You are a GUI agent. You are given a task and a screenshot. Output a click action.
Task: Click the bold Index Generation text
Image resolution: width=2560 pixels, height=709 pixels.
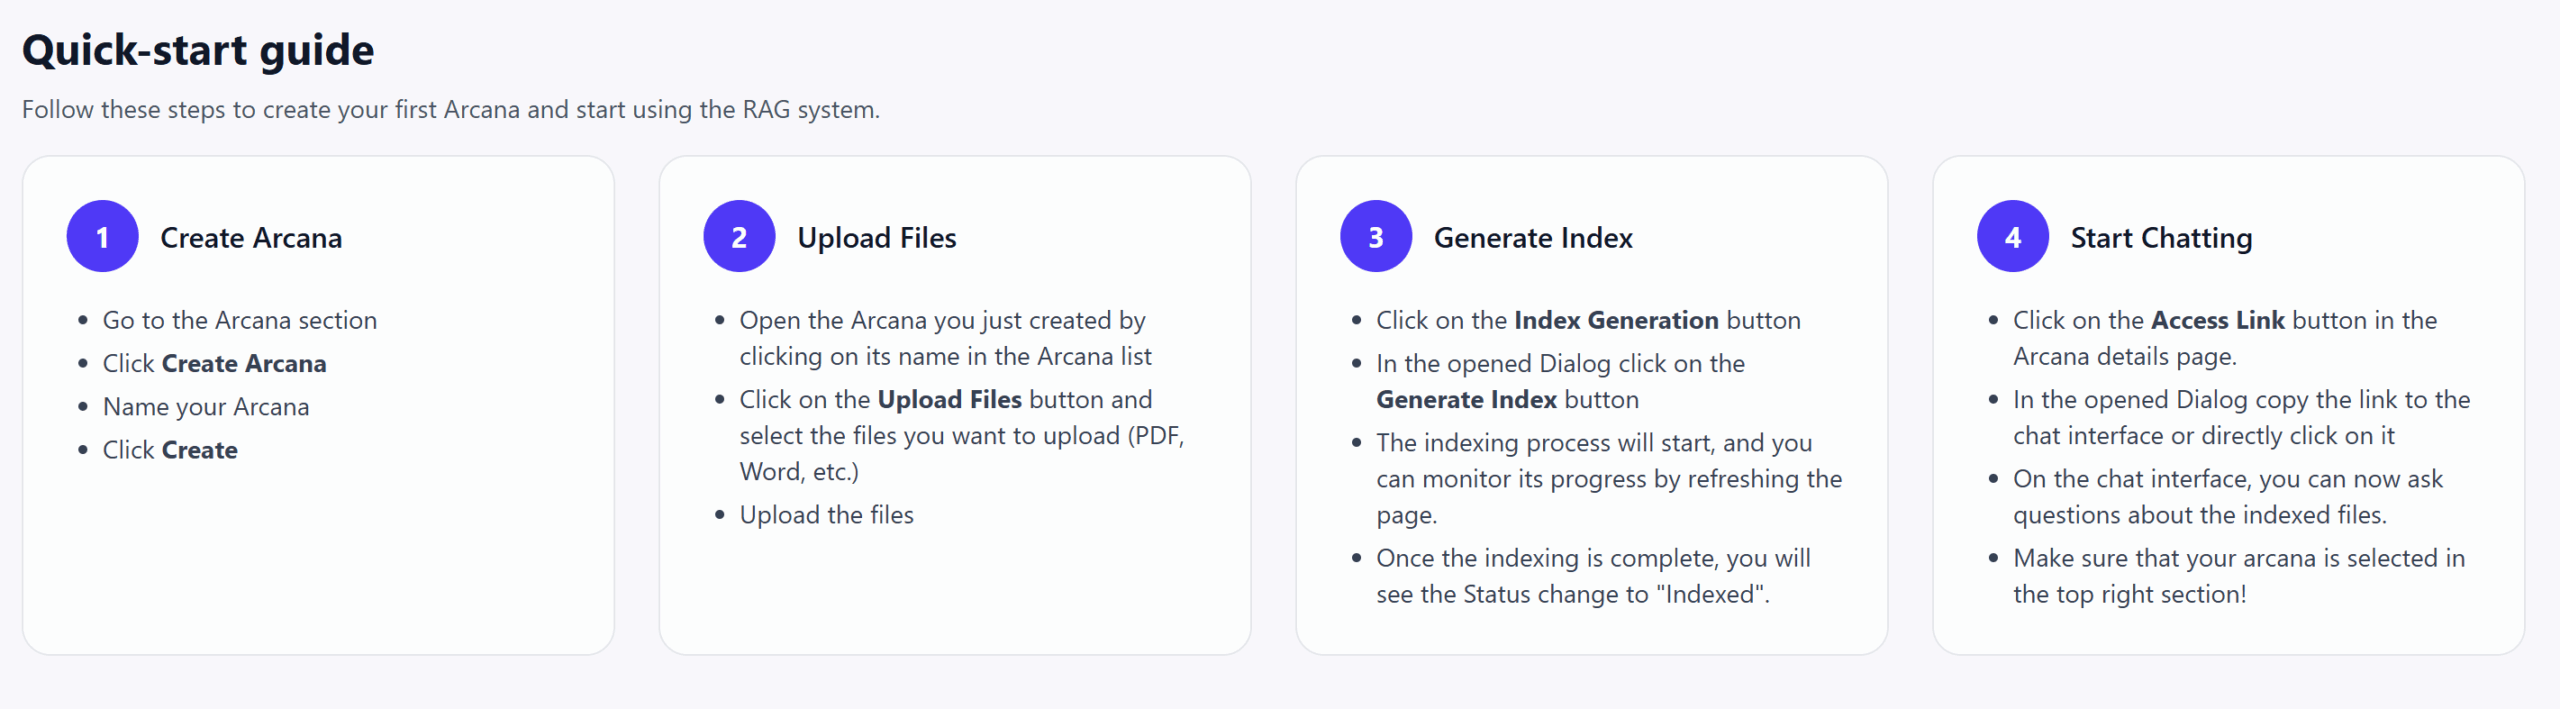1616,321
